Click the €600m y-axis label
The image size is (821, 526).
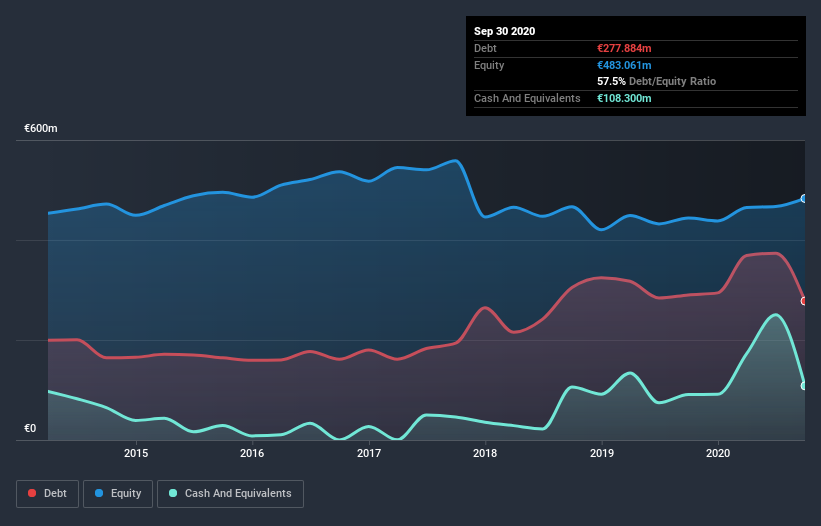41,128
